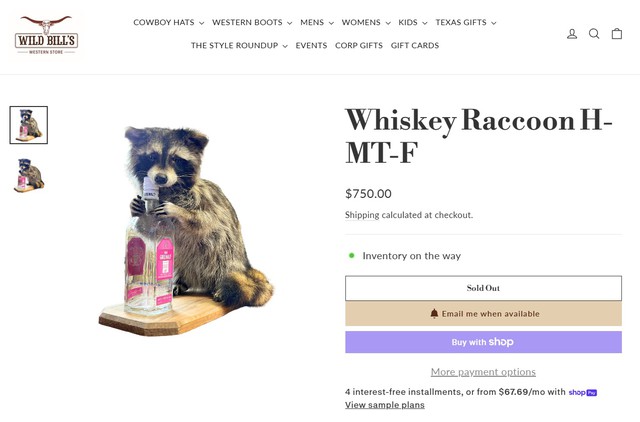Open the shopping cart icon
640x422 pixels.
click(x=617, y=33)
